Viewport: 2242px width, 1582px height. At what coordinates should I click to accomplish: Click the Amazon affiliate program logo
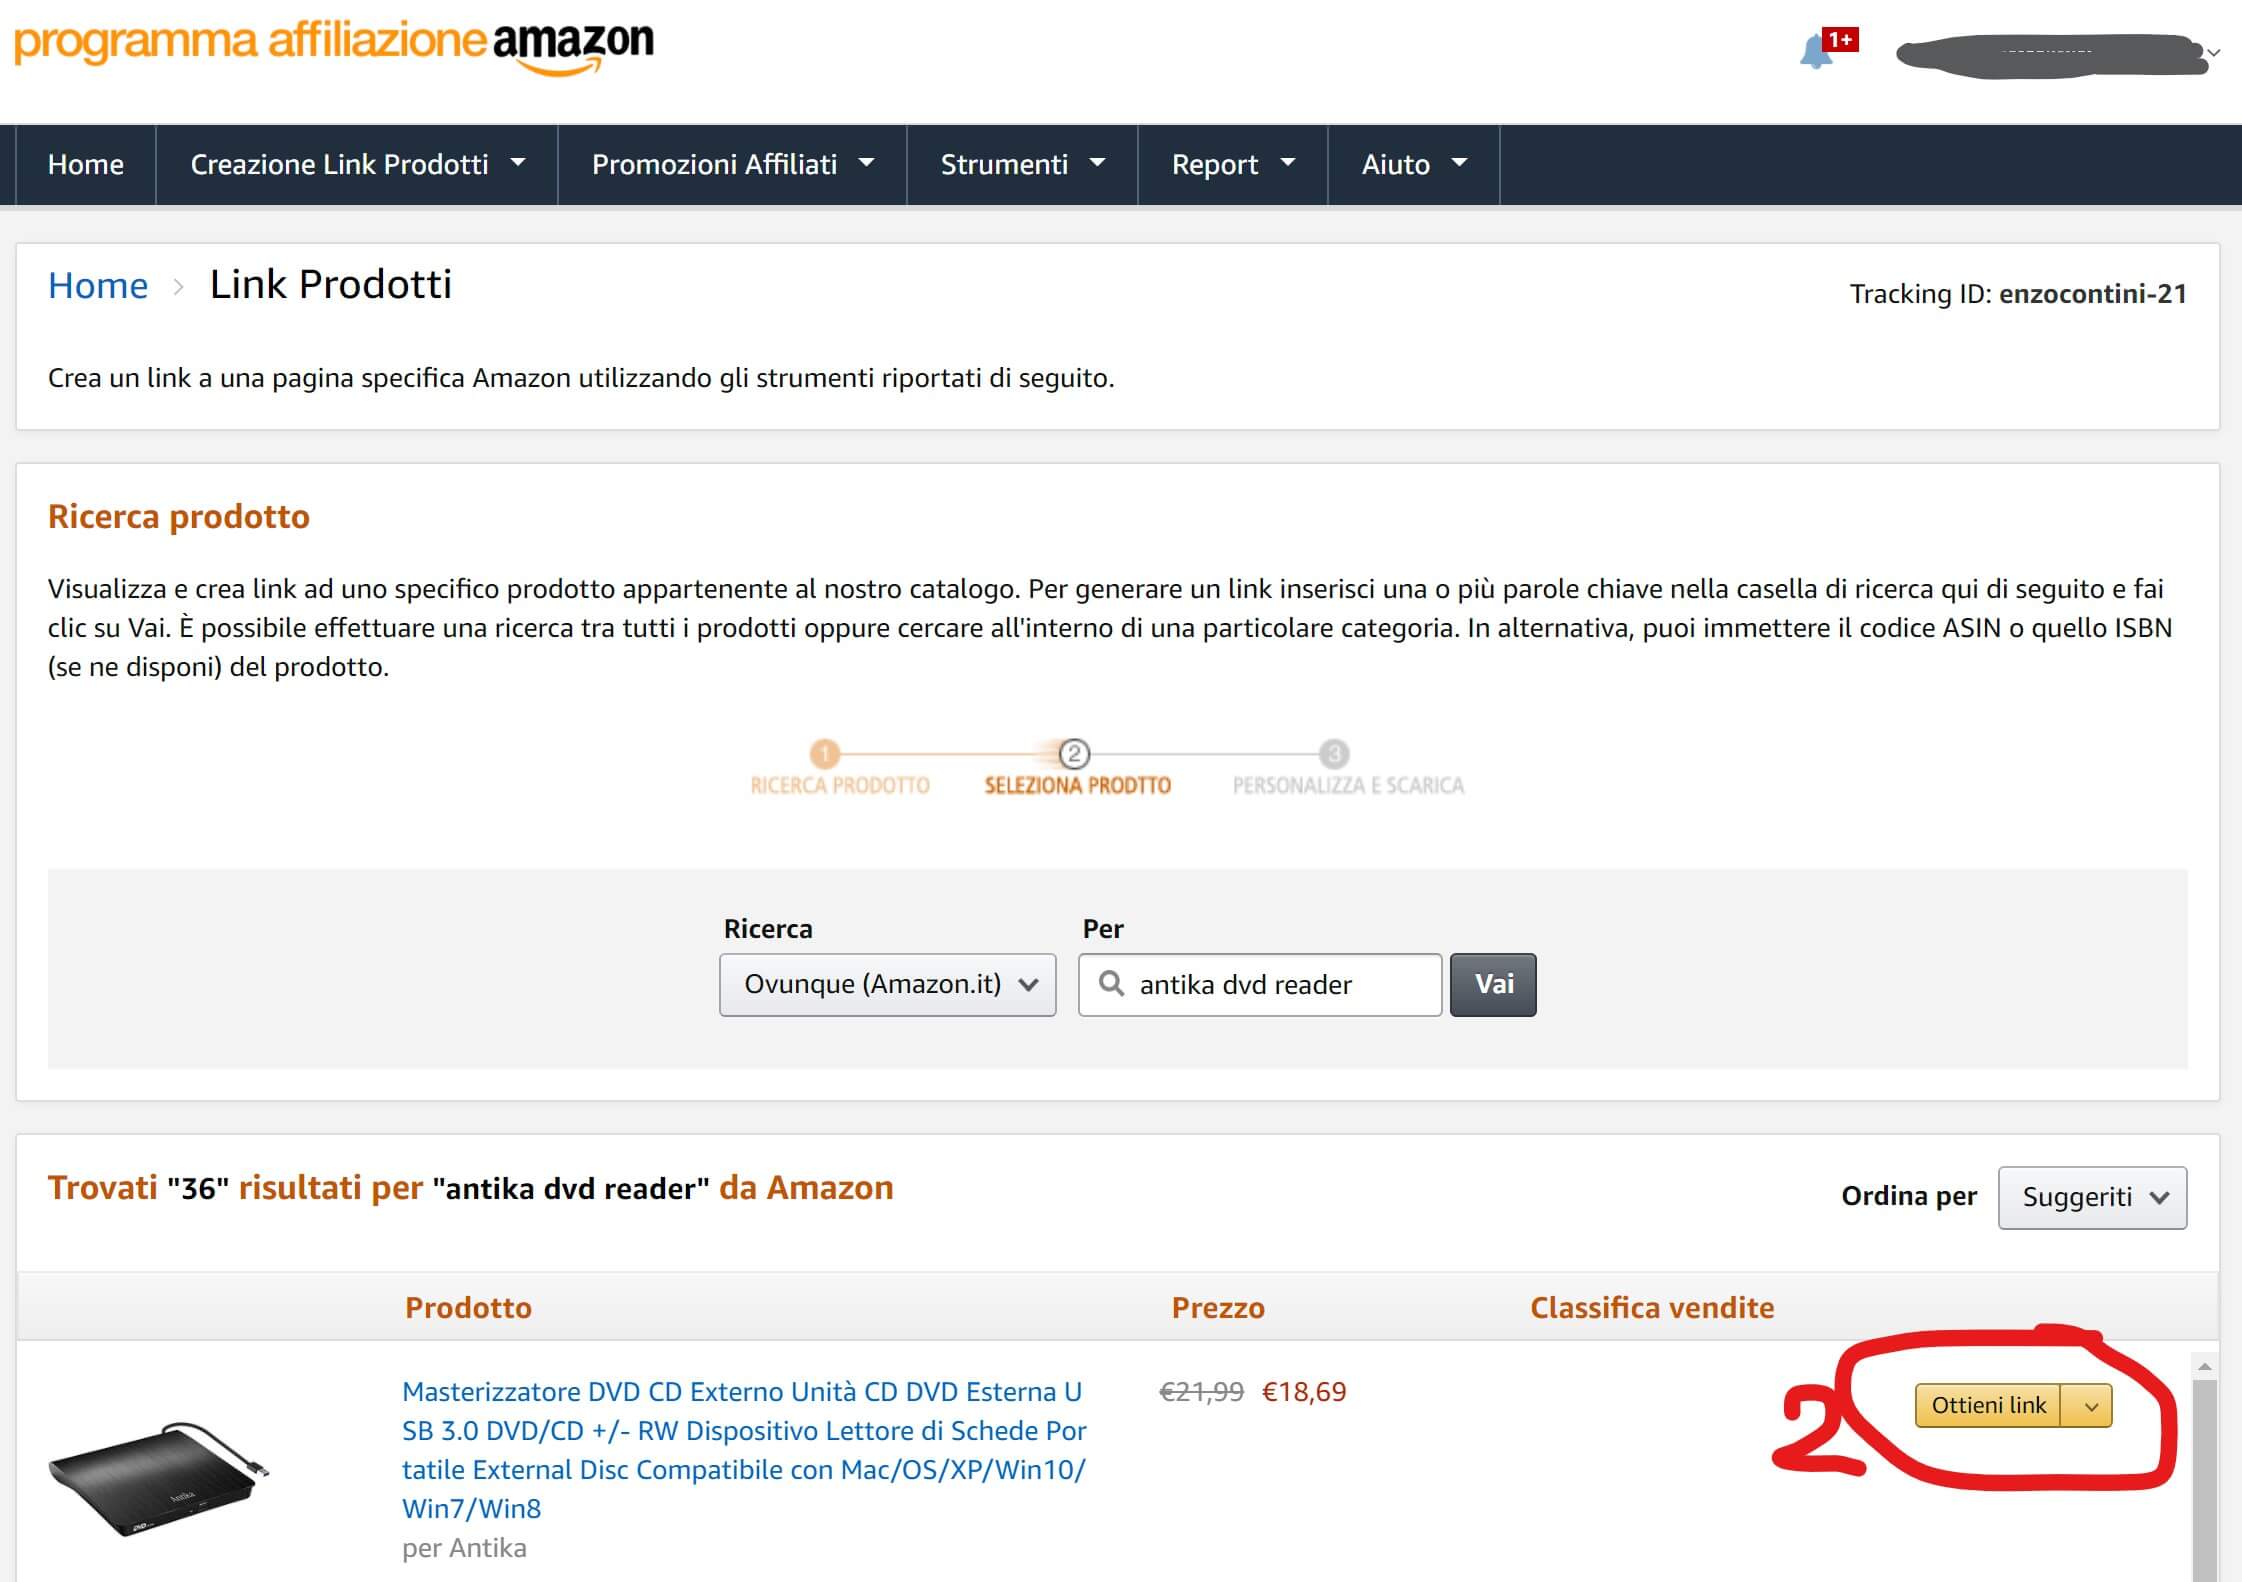pos(334,45)
